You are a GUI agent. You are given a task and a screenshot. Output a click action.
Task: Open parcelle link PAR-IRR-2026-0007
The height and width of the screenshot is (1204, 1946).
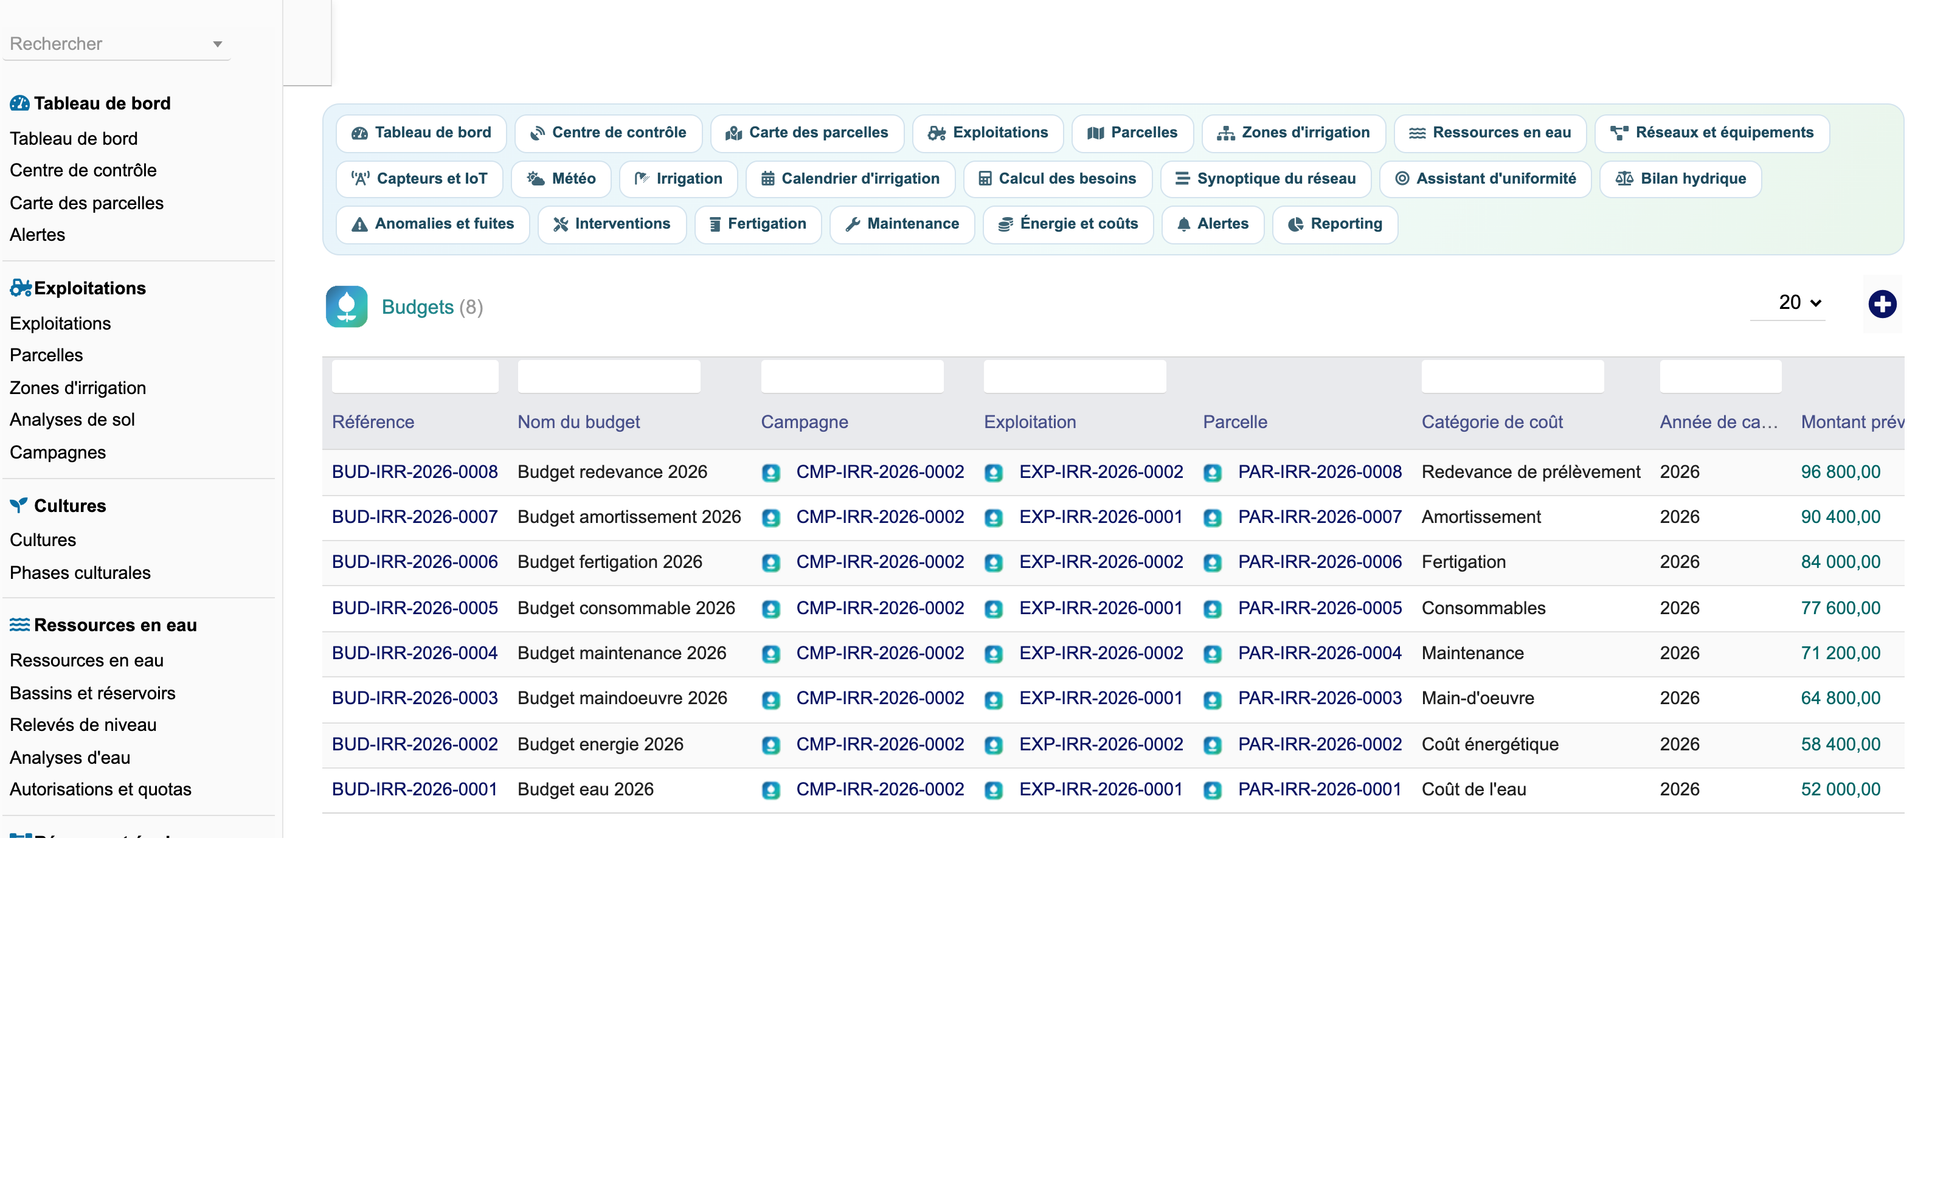point(1320,517)
